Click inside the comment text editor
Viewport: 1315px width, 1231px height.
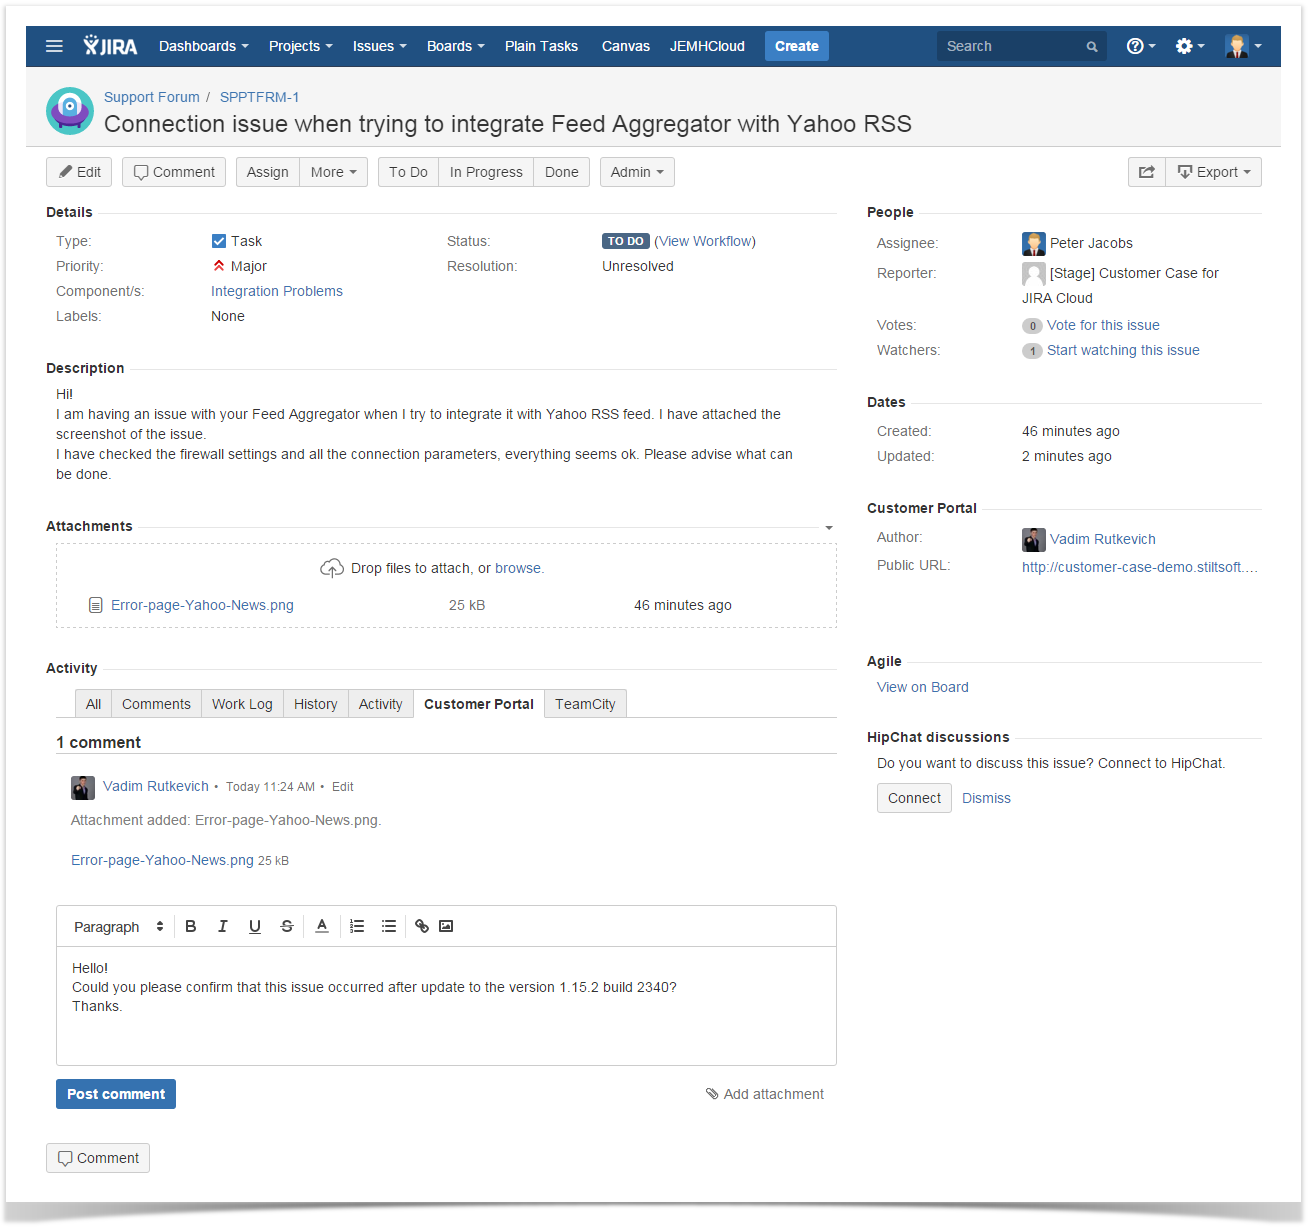tap(446, 1006)
